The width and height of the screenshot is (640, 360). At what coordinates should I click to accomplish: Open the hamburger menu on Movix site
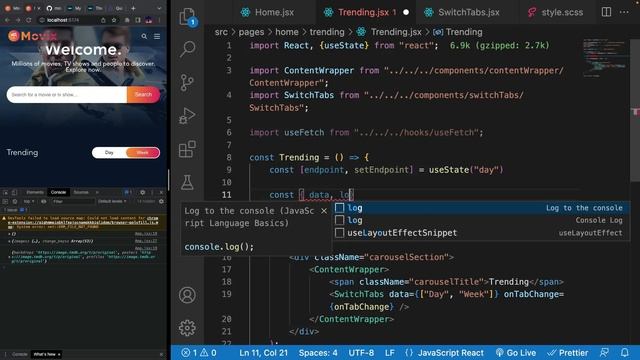click(157, 36)
